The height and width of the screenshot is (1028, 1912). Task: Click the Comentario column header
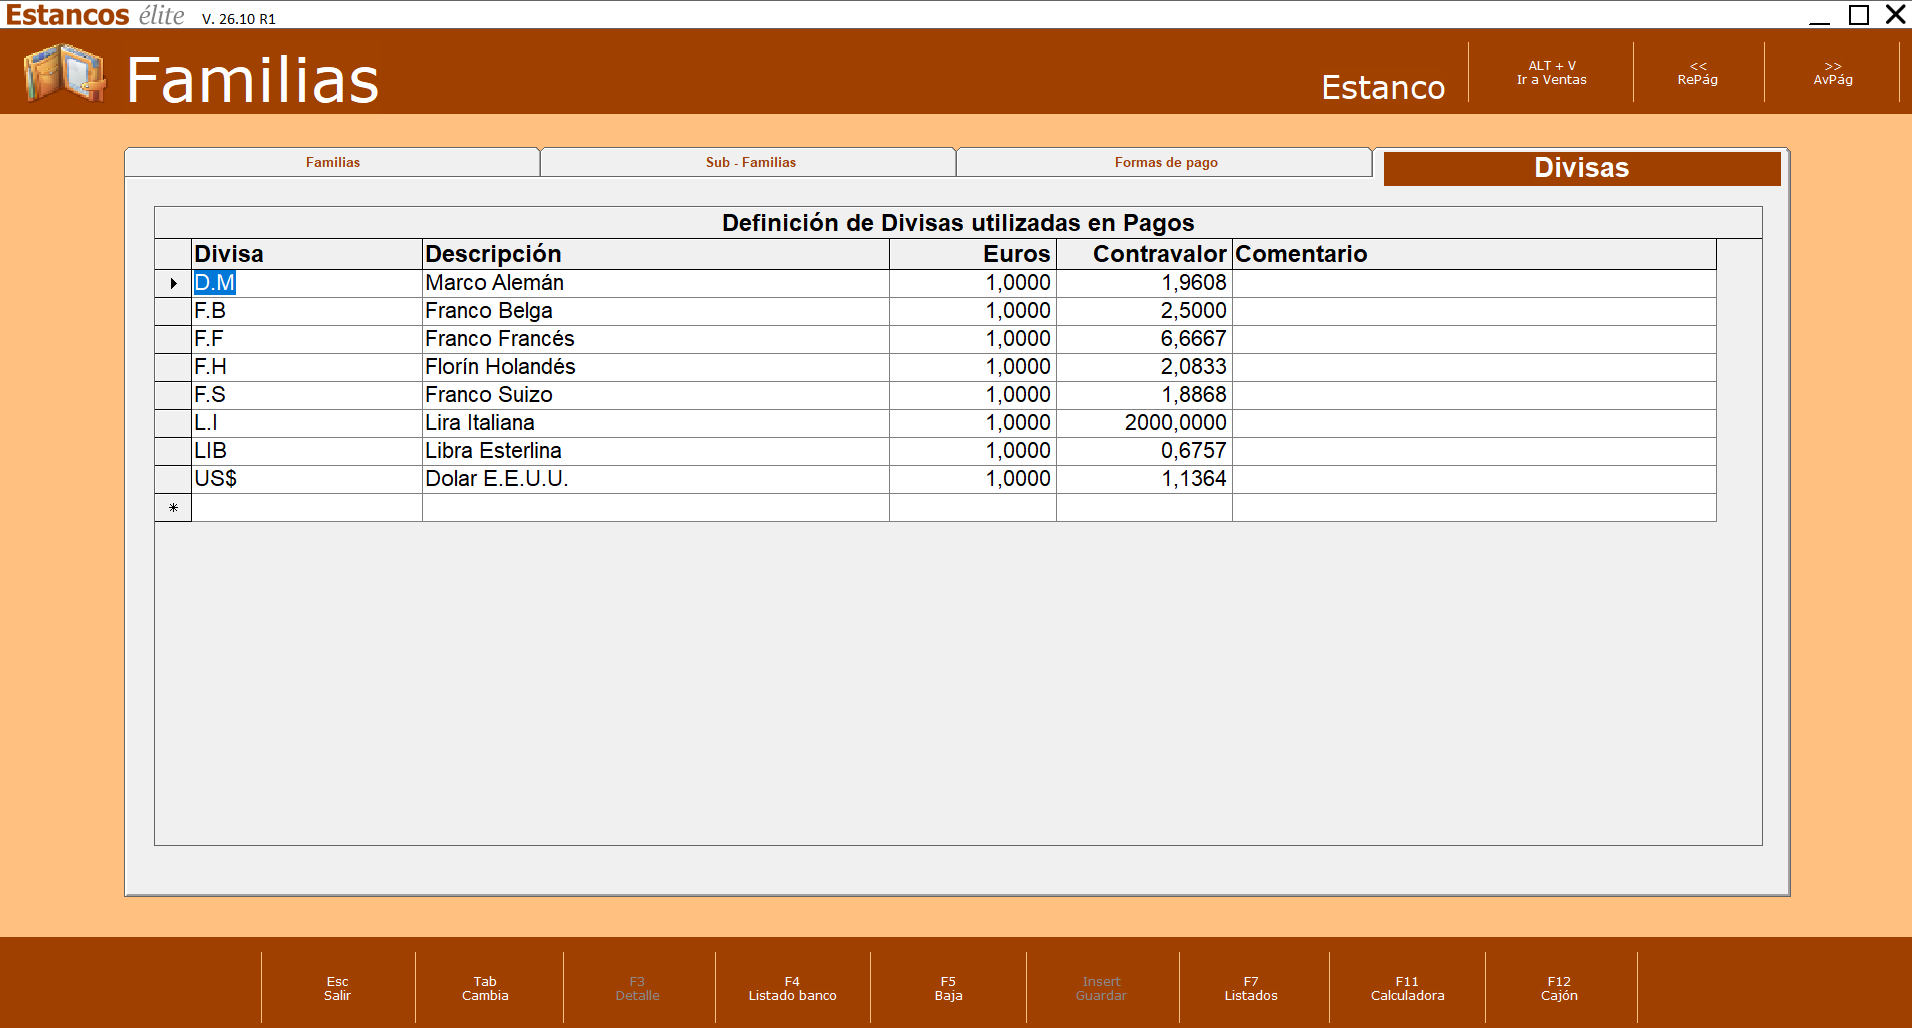pyautogui.click(x=1474, y=254)
